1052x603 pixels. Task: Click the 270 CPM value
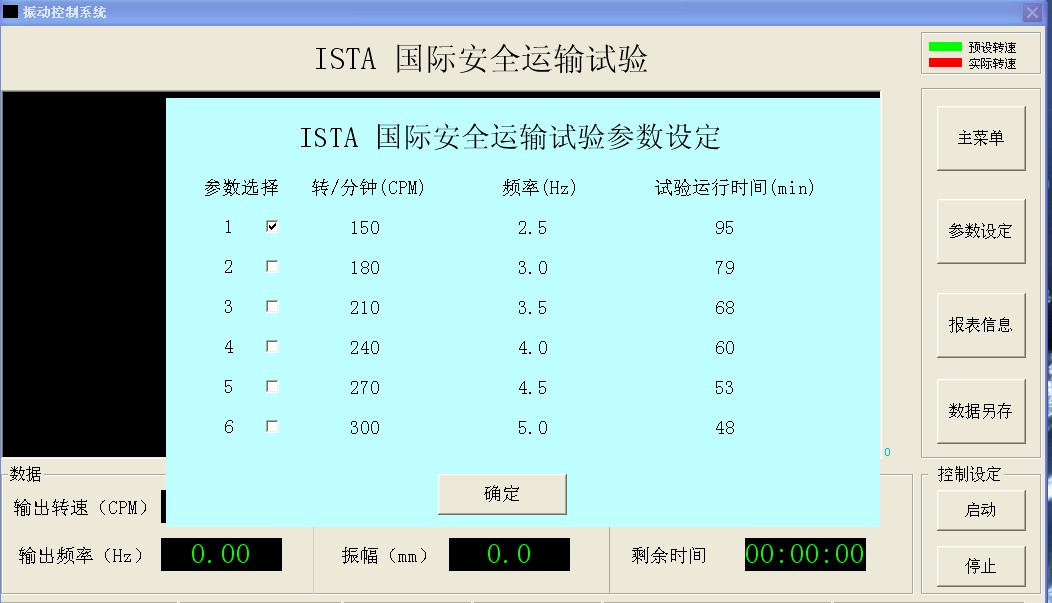365,388
